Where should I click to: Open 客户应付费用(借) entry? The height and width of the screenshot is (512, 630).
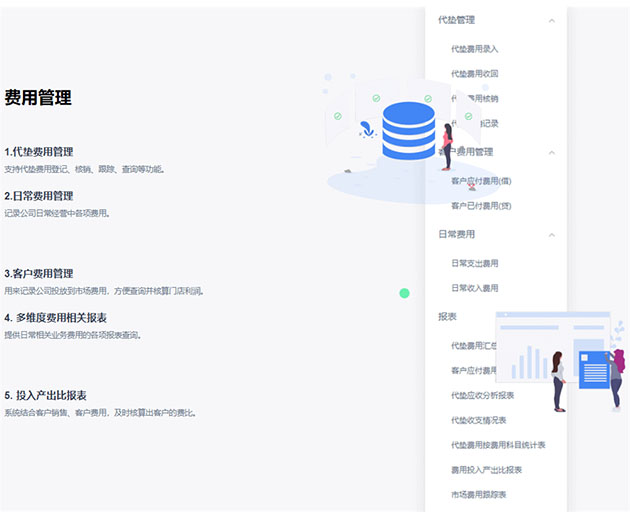(x=481, y=180)
